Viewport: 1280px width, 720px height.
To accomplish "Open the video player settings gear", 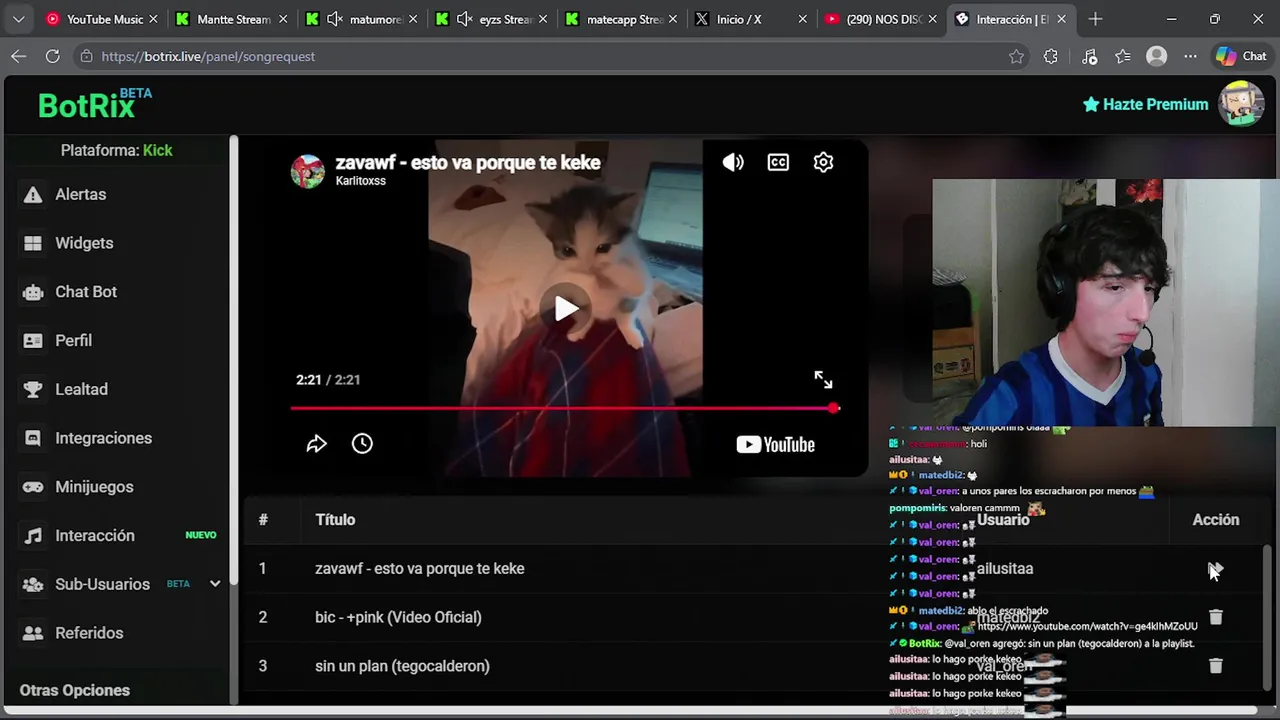I will pos(823,162).
